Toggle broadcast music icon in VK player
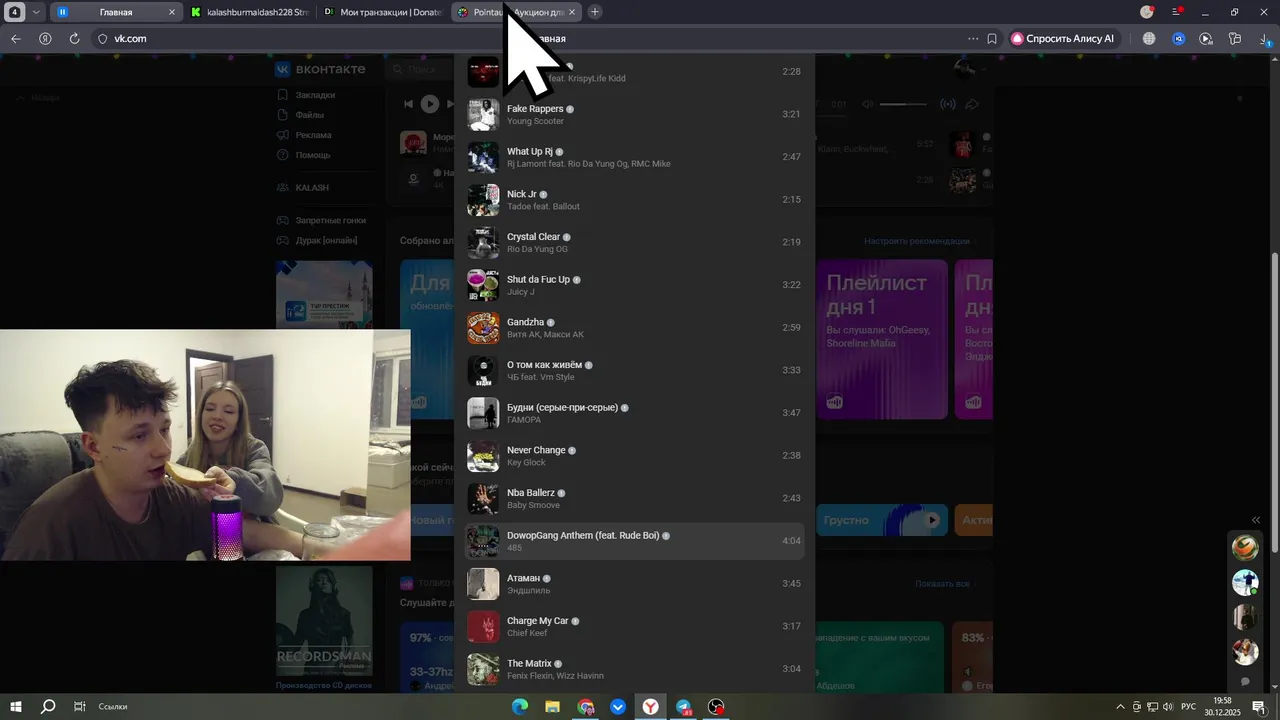 pyautogui.click(x=948, y=104)
